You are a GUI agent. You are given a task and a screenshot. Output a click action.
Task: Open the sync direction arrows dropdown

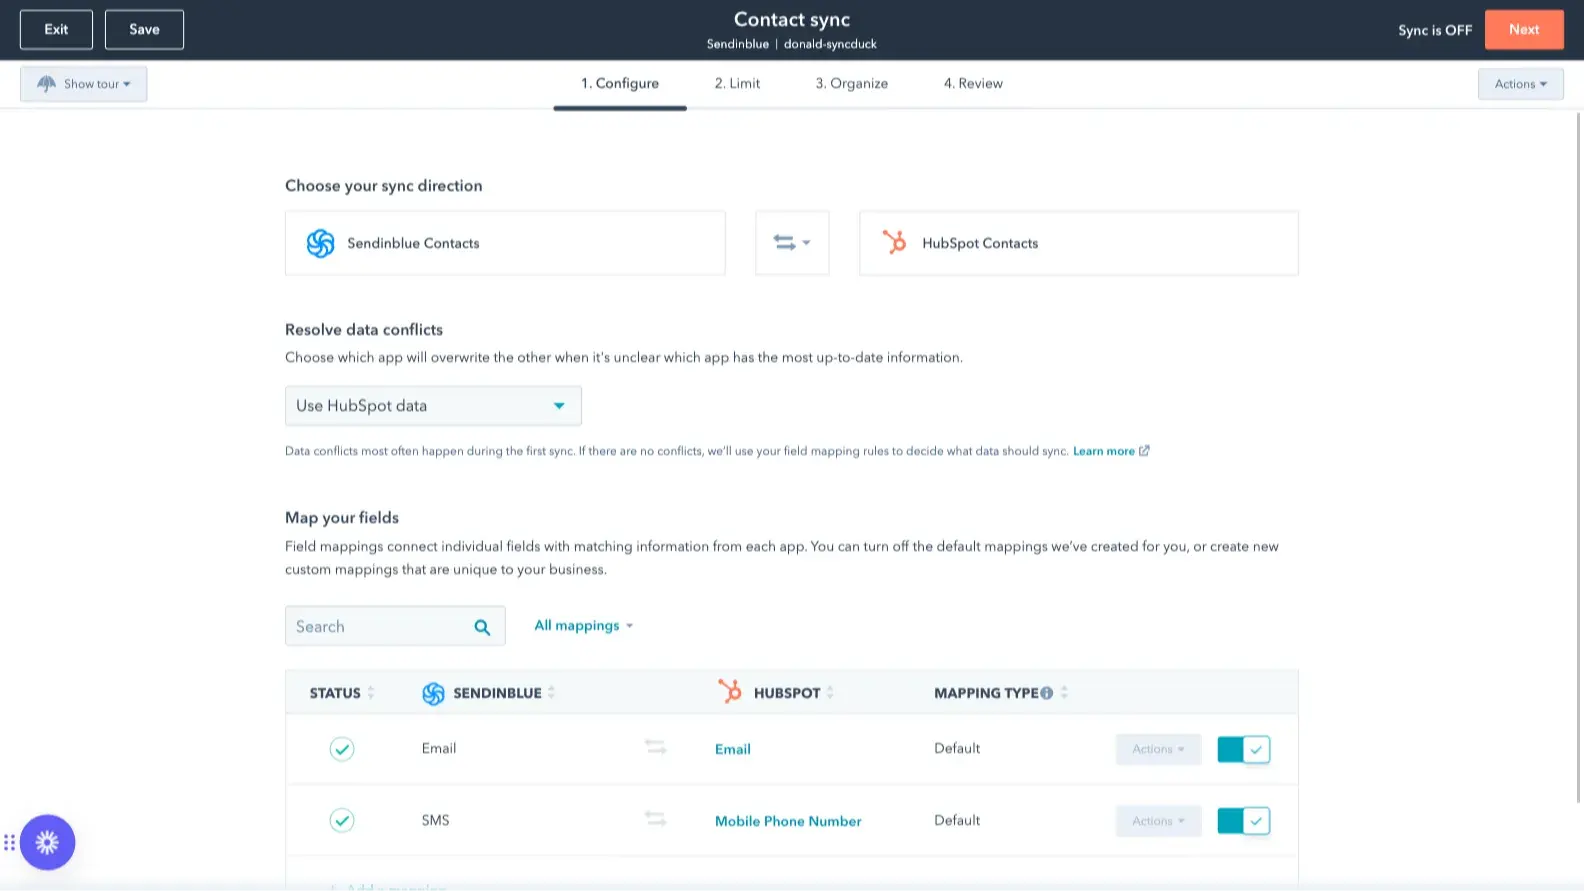pyautogui.click(x=791, y=243)
